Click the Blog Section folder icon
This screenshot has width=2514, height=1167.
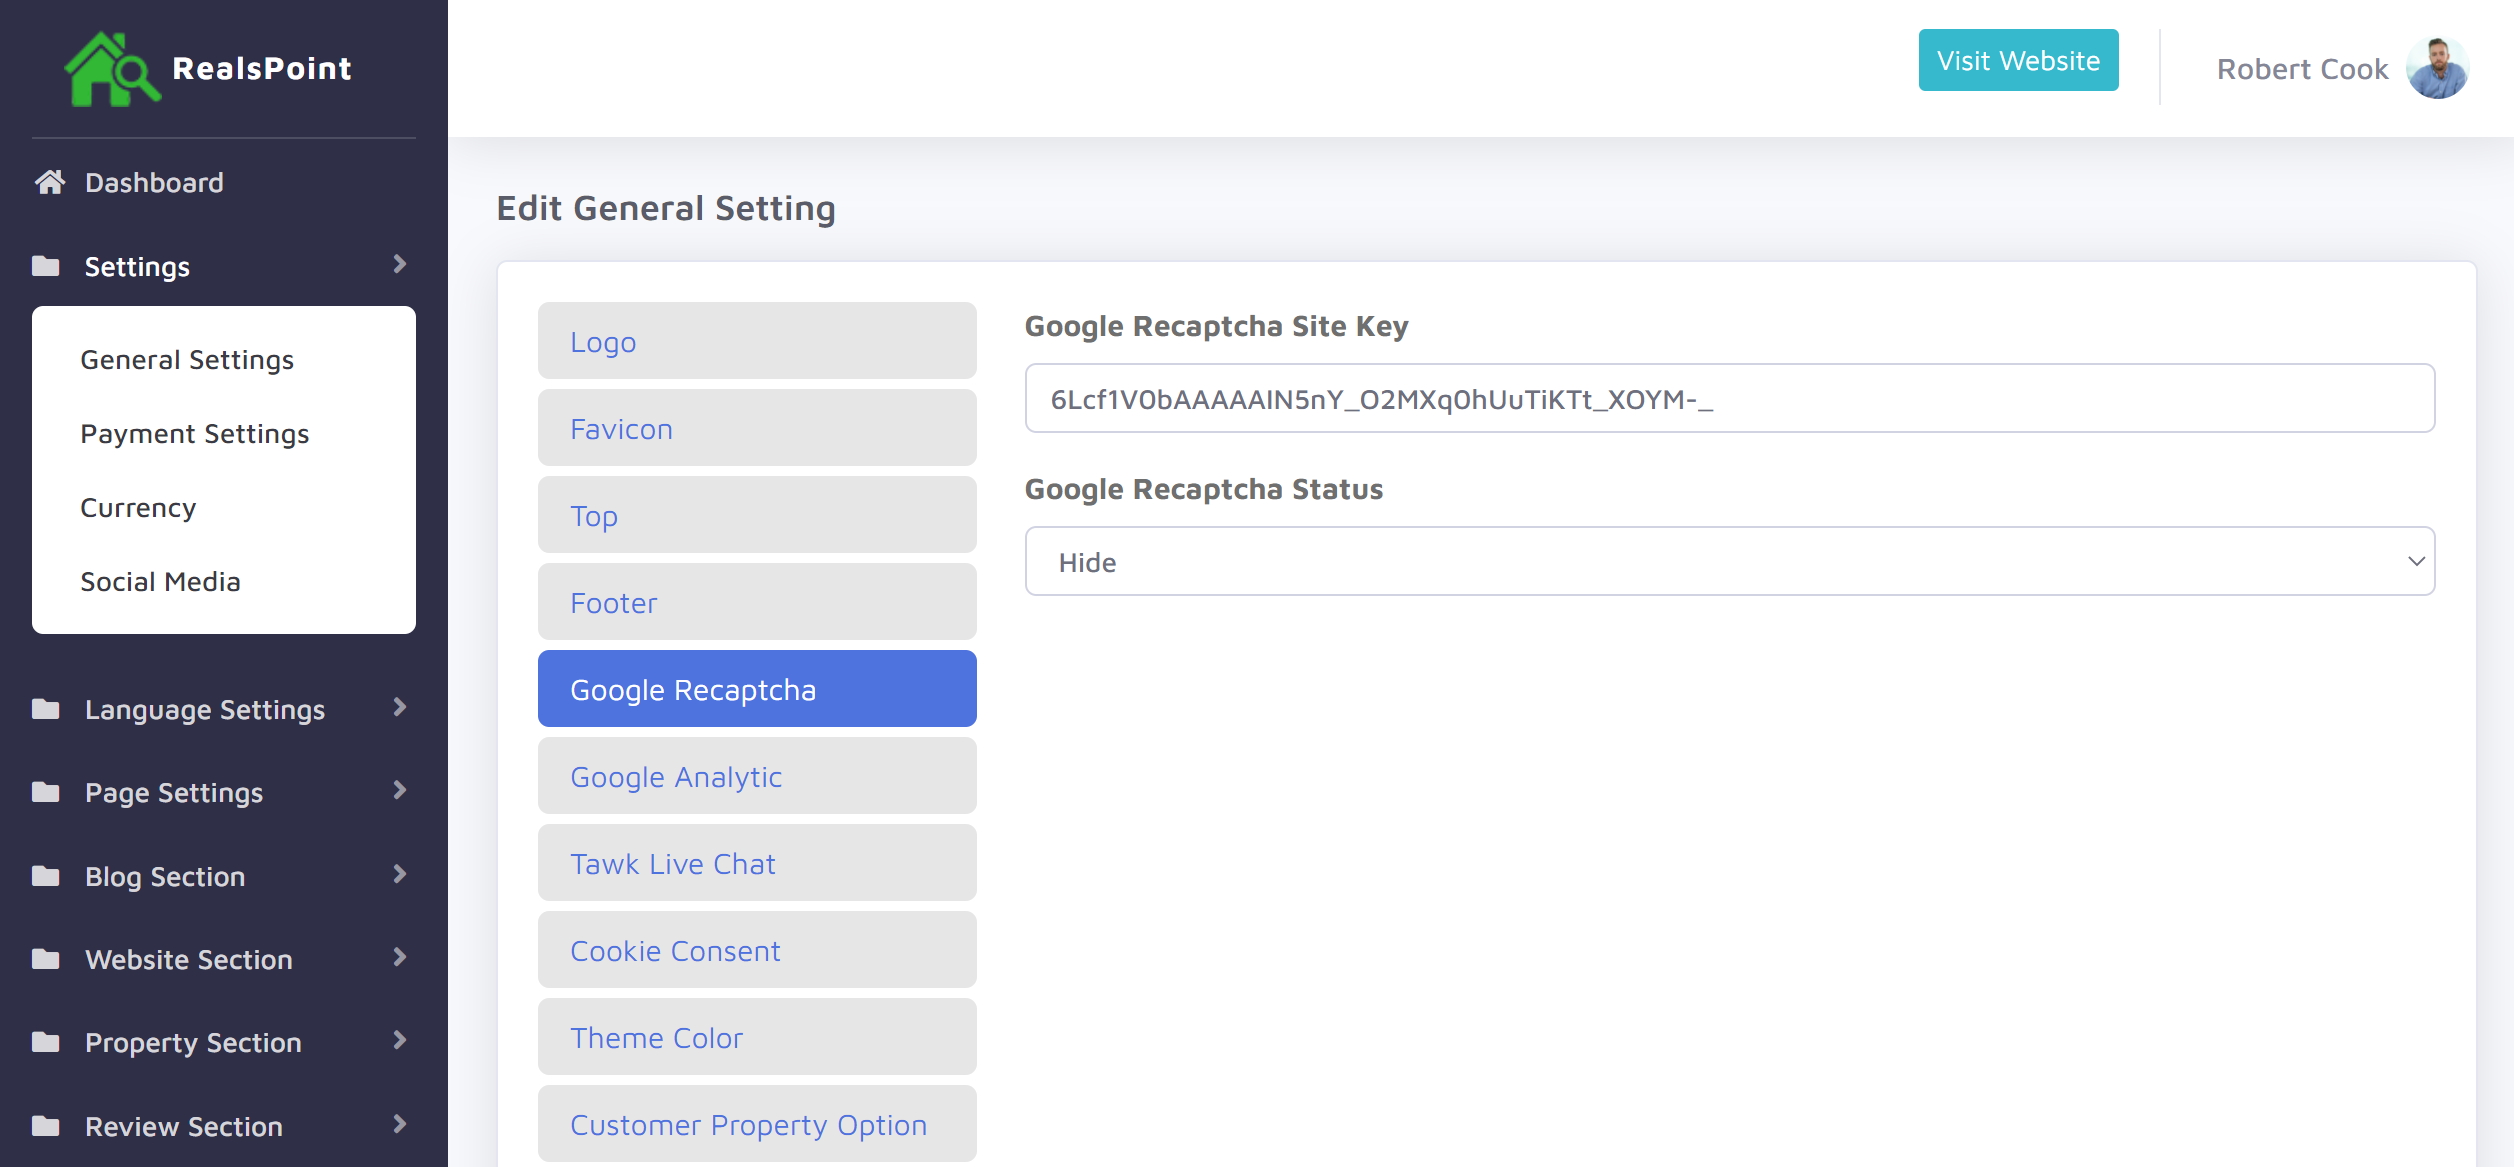click(46, 876)
